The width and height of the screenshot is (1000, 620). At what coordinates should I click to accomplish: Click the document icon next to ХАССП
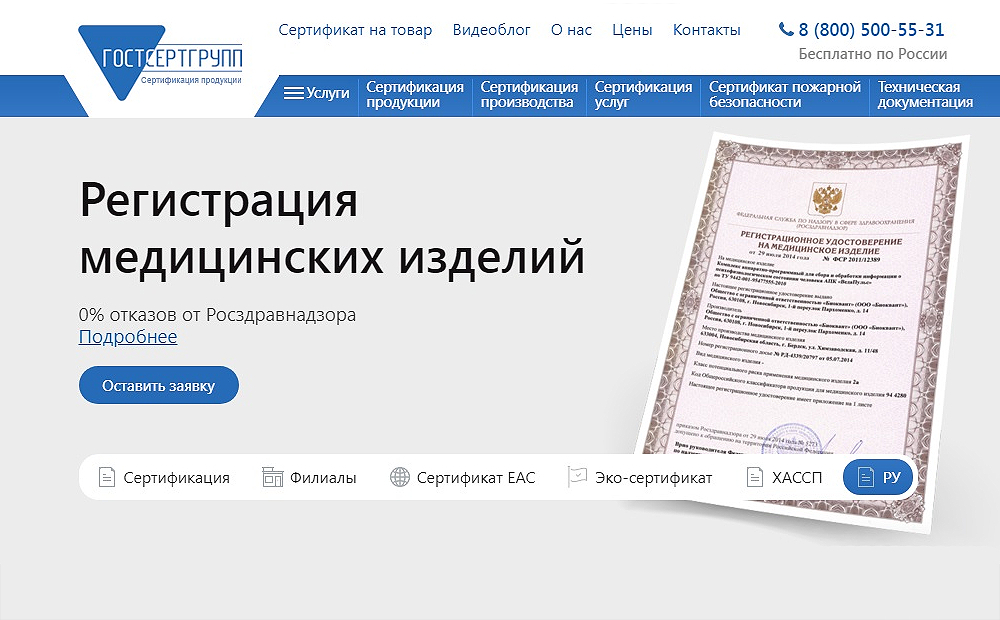click(x=755, y=477)
